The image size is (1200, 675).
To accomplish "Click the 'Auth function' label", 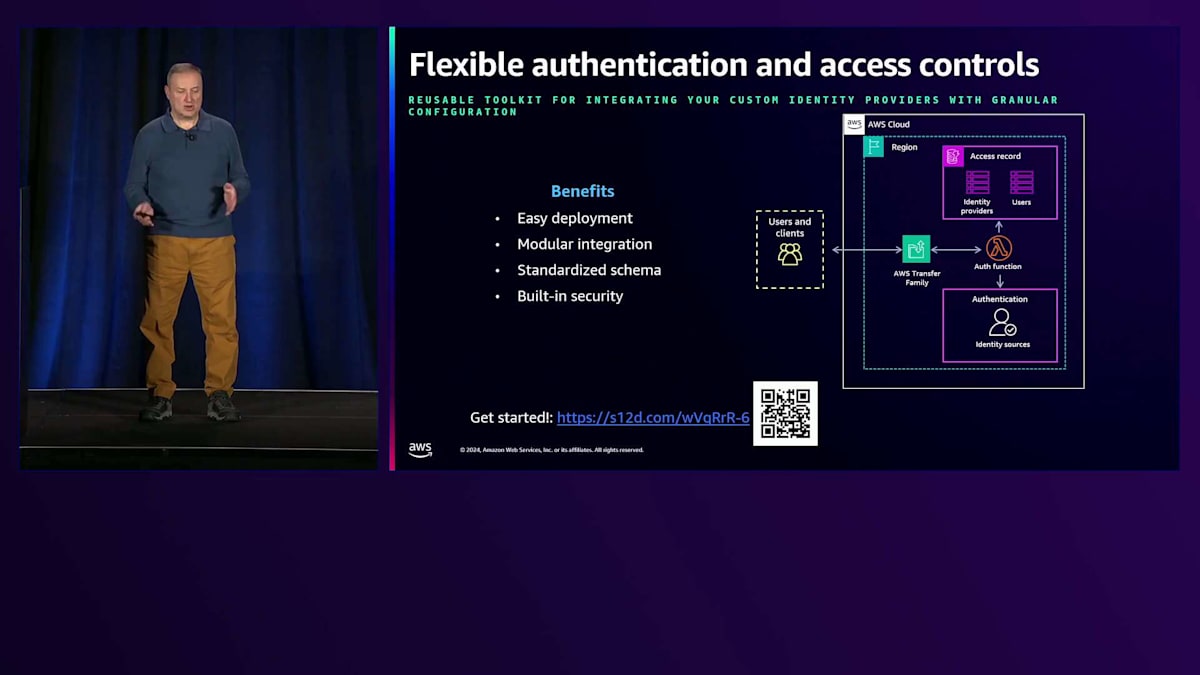I will [x=998, y=267].
